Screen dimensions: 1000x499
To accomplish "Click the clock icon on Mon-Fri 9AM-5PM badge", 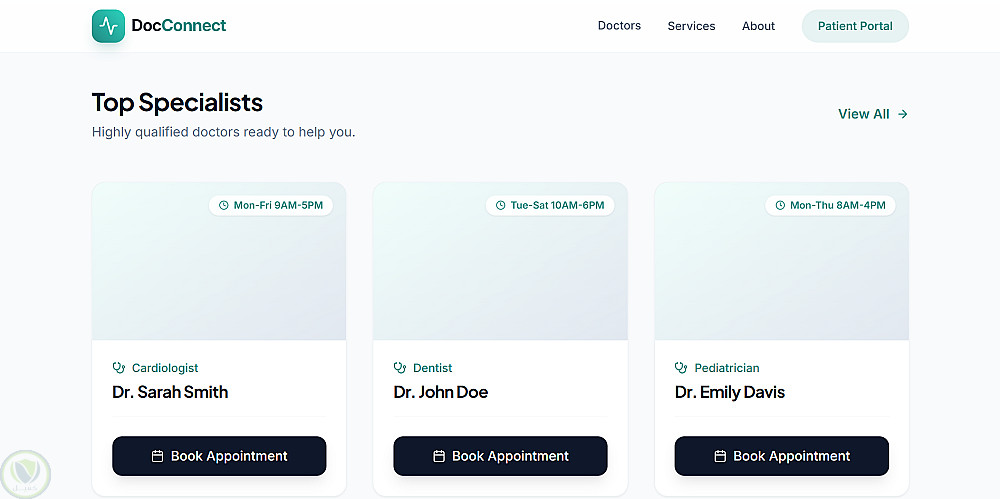I will 224,205.
